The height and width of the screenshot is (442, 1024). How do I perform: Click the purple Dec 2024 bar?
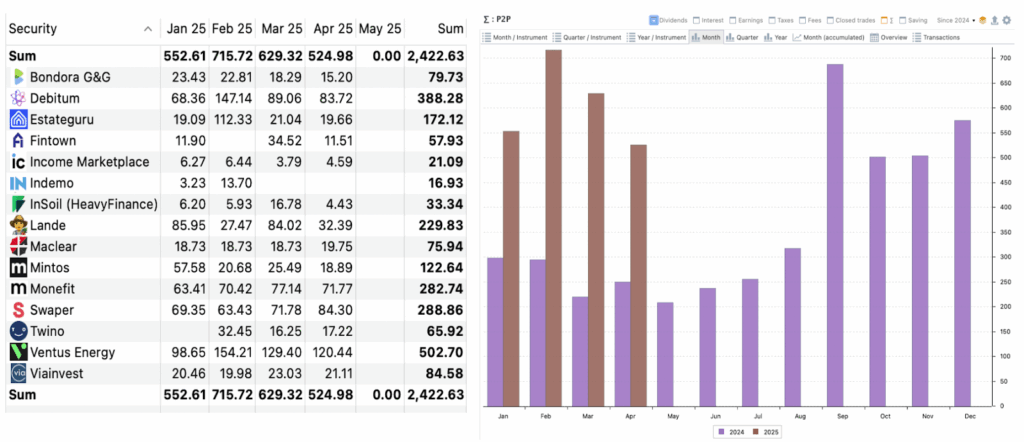point(962,263)
